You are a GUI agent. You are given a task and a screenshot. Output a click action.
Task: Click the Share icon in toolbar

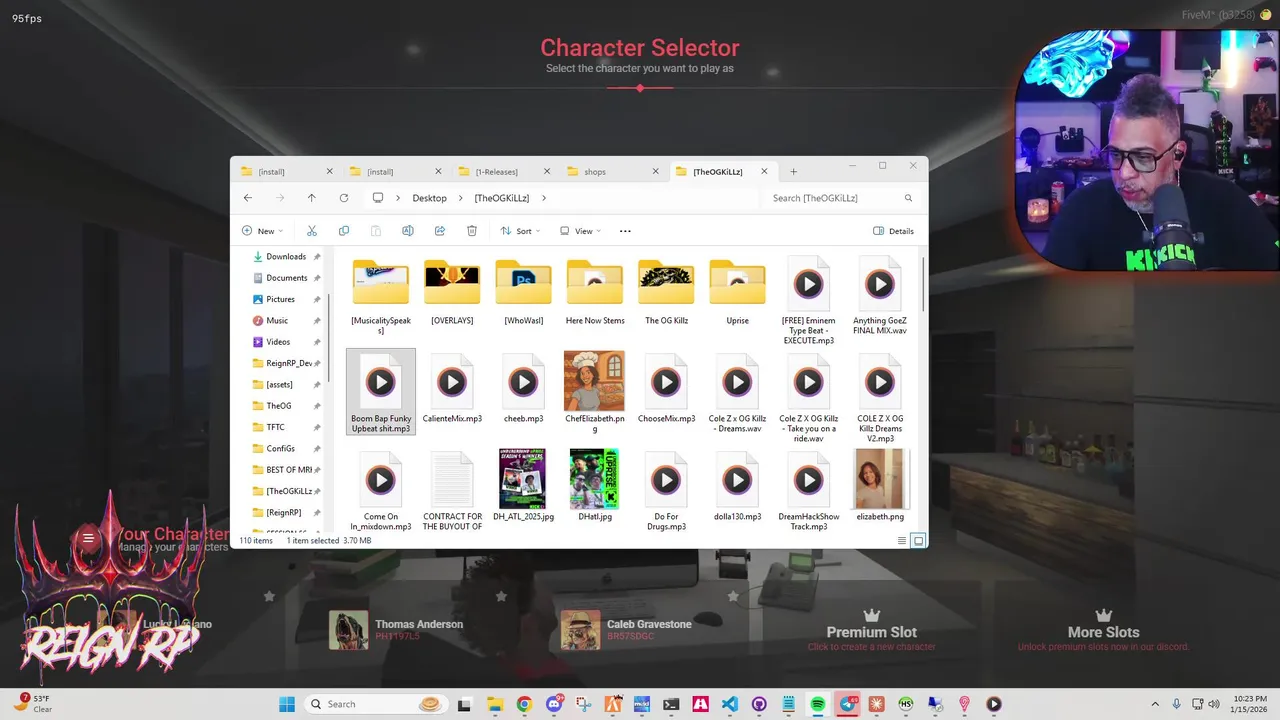(x=440, y=231)
